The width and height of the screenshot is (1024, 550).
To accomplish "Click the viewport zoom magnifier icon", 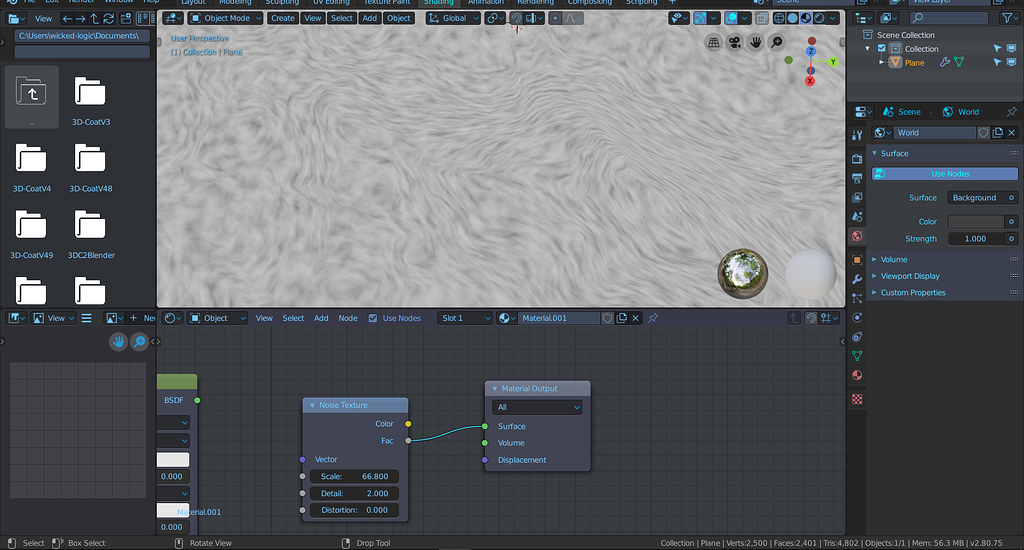I will tap(776, 42).
